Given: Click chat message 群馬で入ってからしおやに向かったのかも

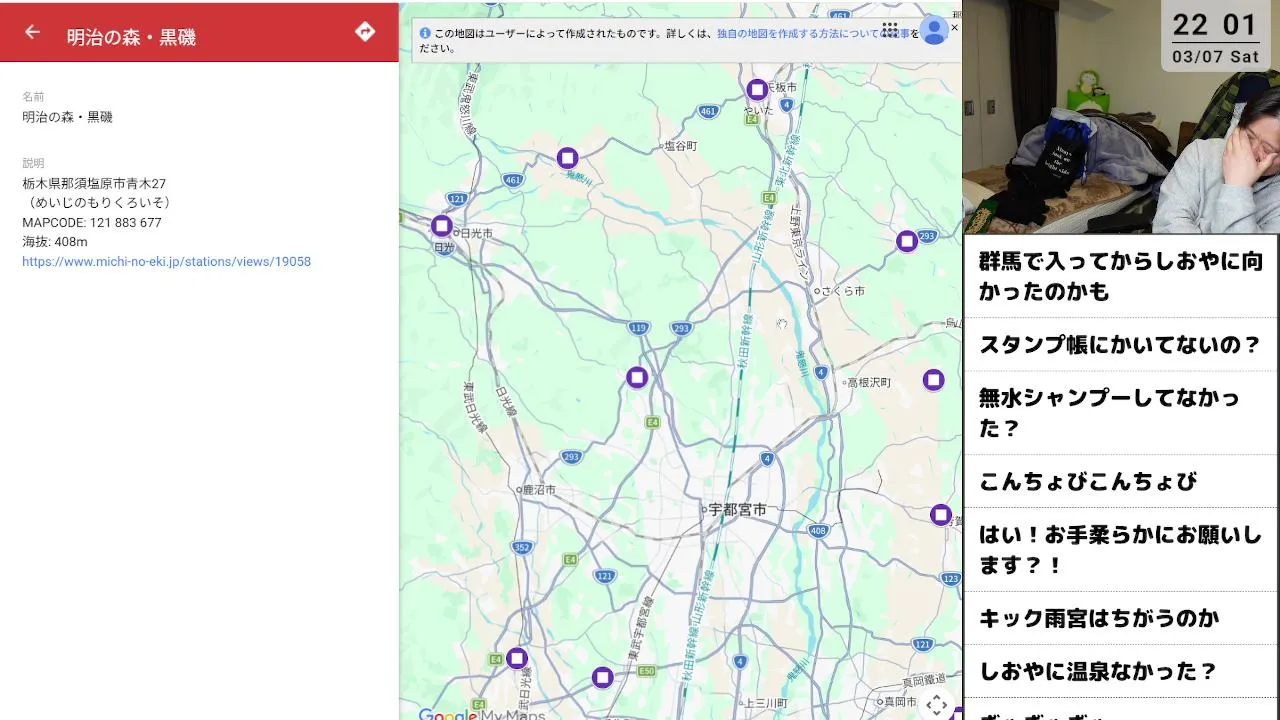Looking at the screenshot, I should click(x=1121, y=277).
